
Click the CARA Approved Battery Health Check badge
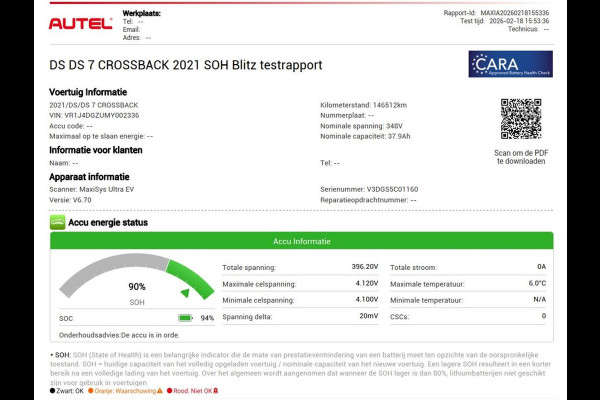click(x=510, y=64)
